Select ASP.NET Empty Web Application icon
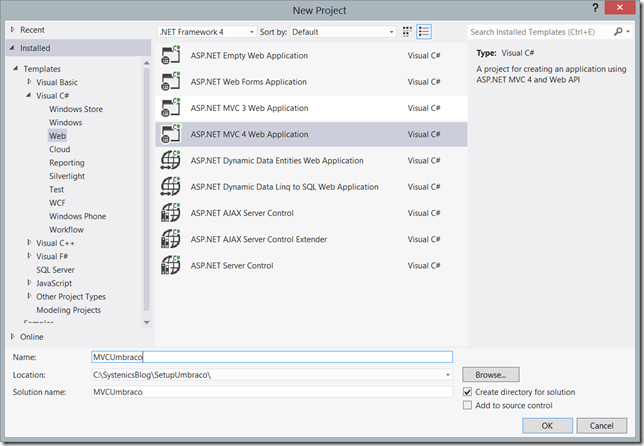 pyautogui.click(x=170, y=55)
